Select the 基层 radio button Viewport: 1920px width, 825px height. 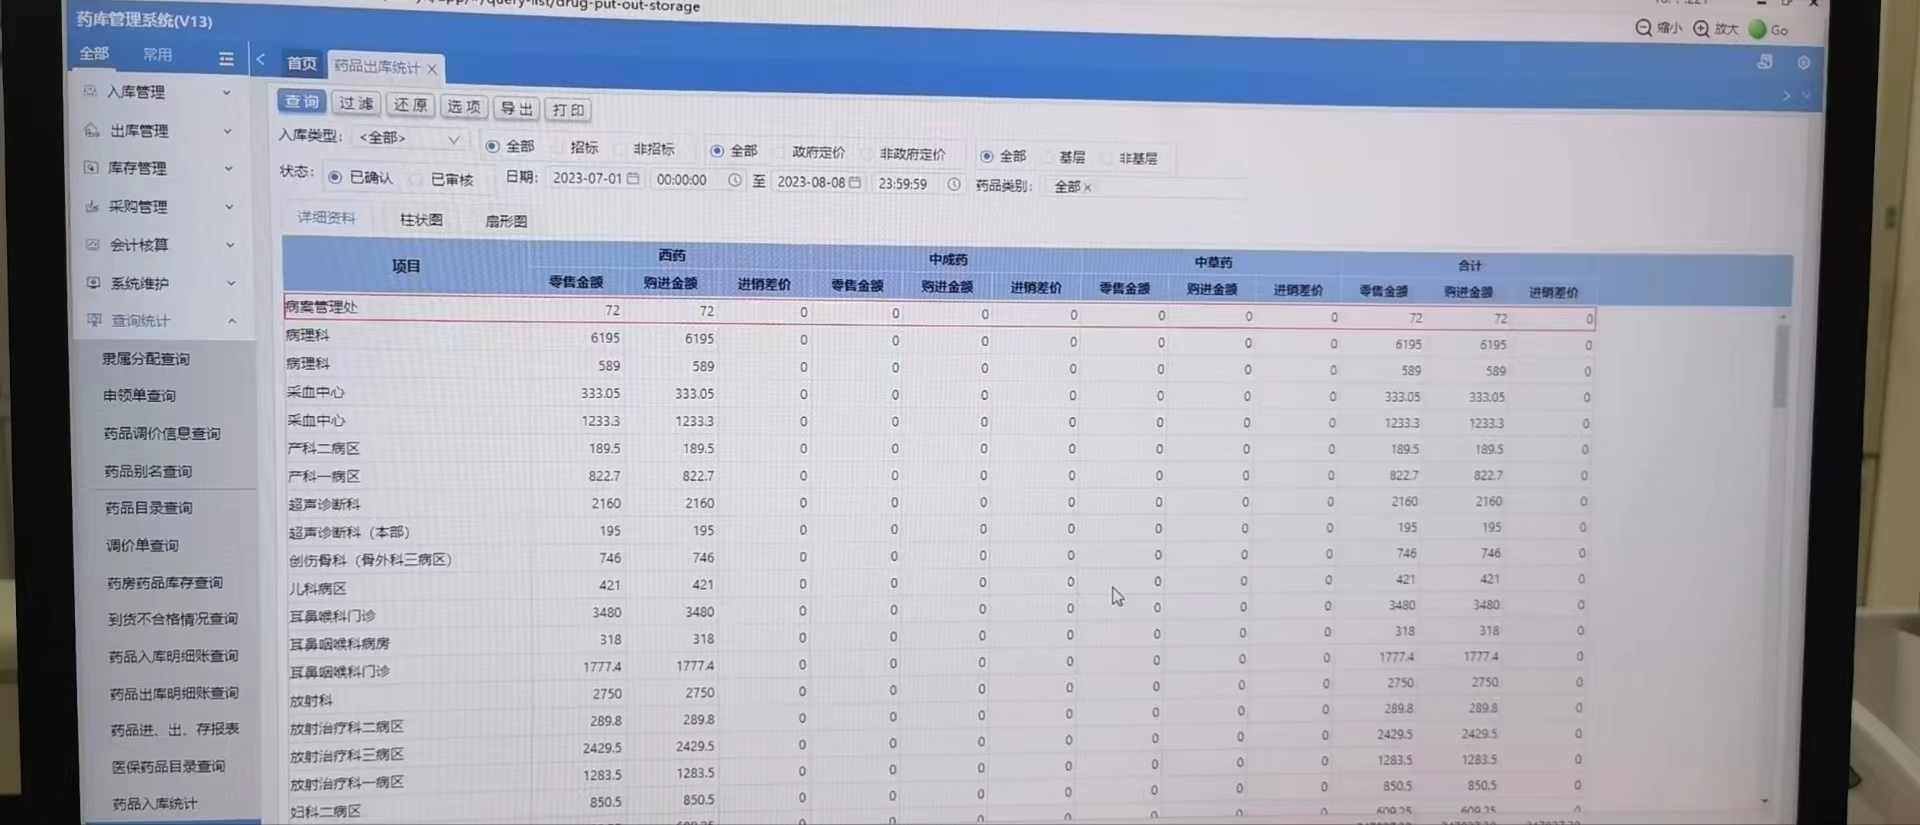[1047, 157]
